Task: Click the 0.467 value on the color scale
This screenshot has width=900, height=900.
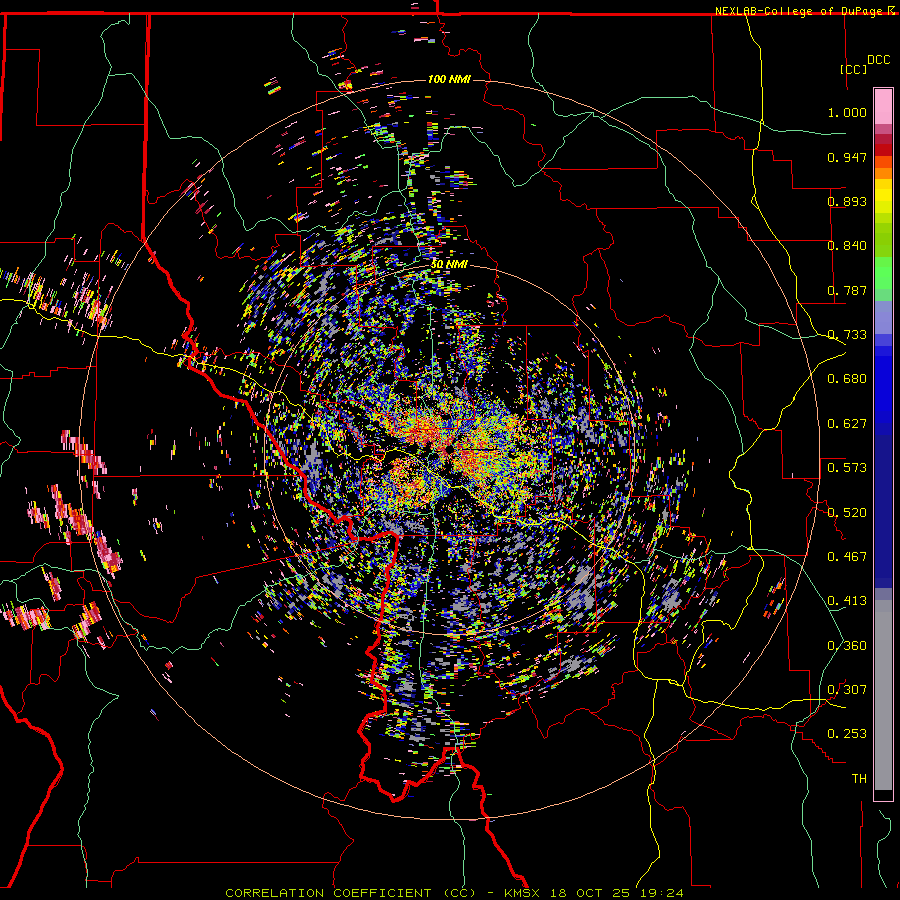Action: [x=847, y=557]
